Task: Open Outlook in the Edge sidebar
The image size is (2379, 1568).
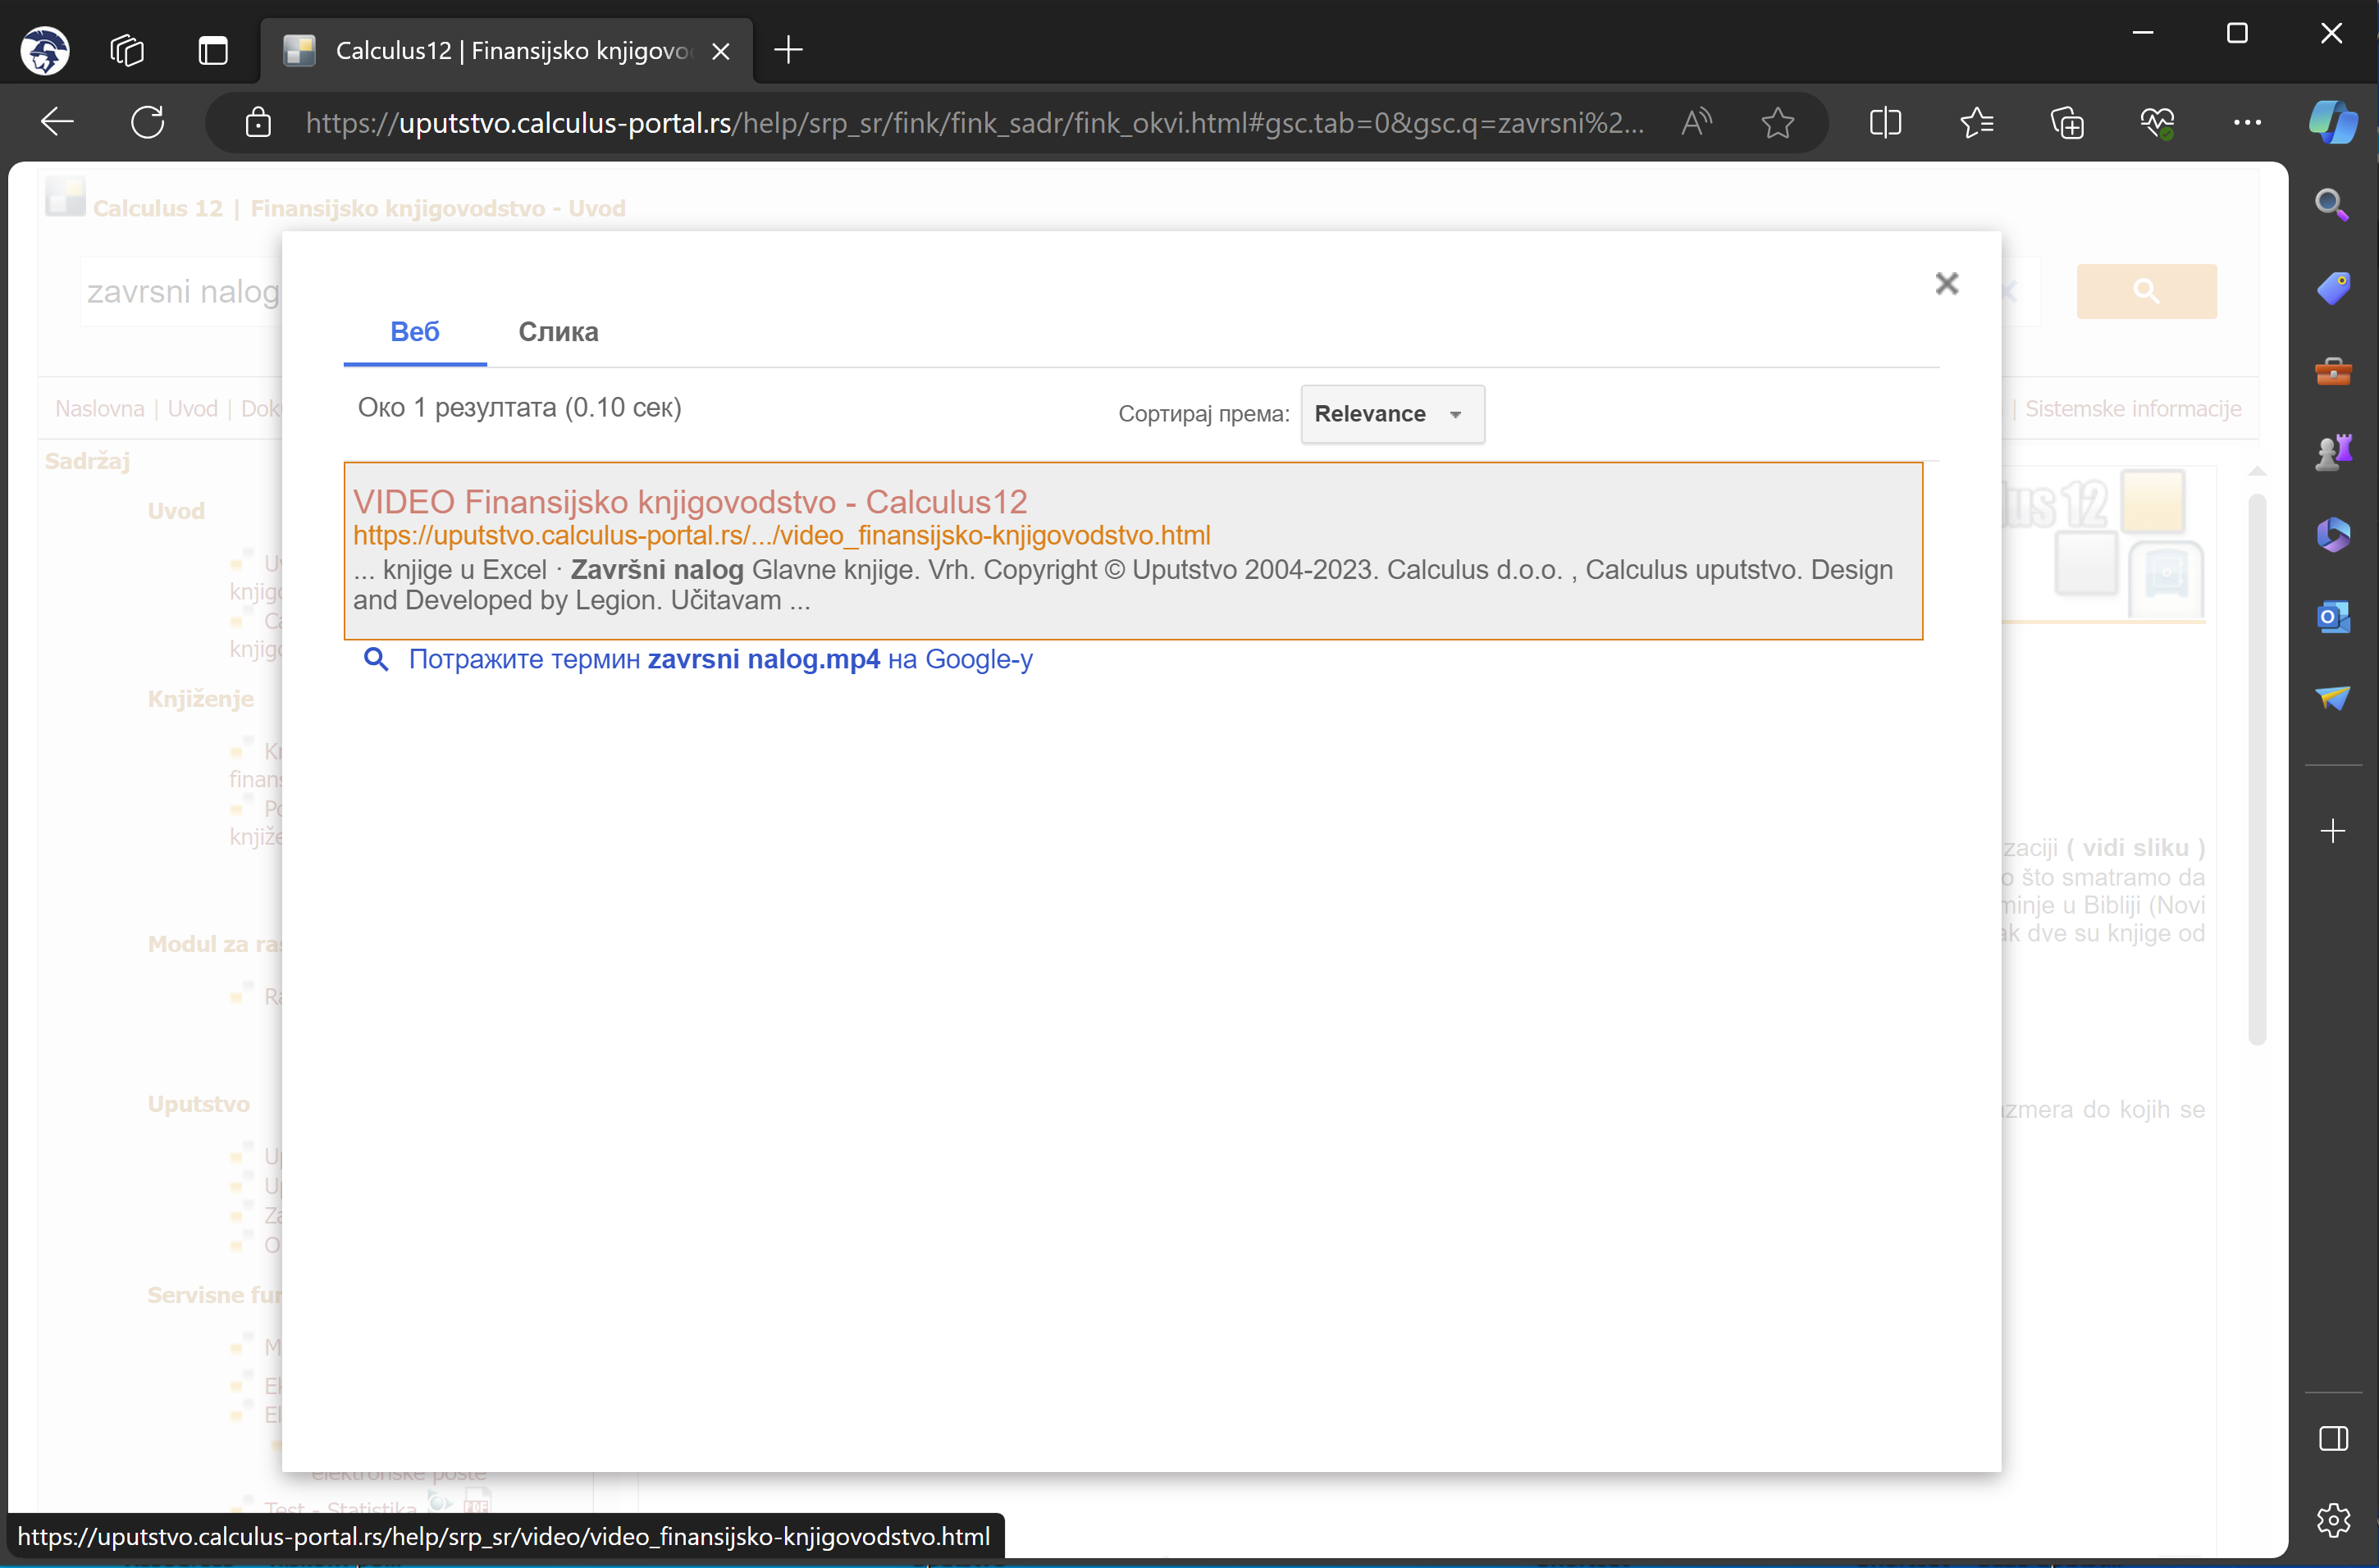Action: click(2332, 616)
